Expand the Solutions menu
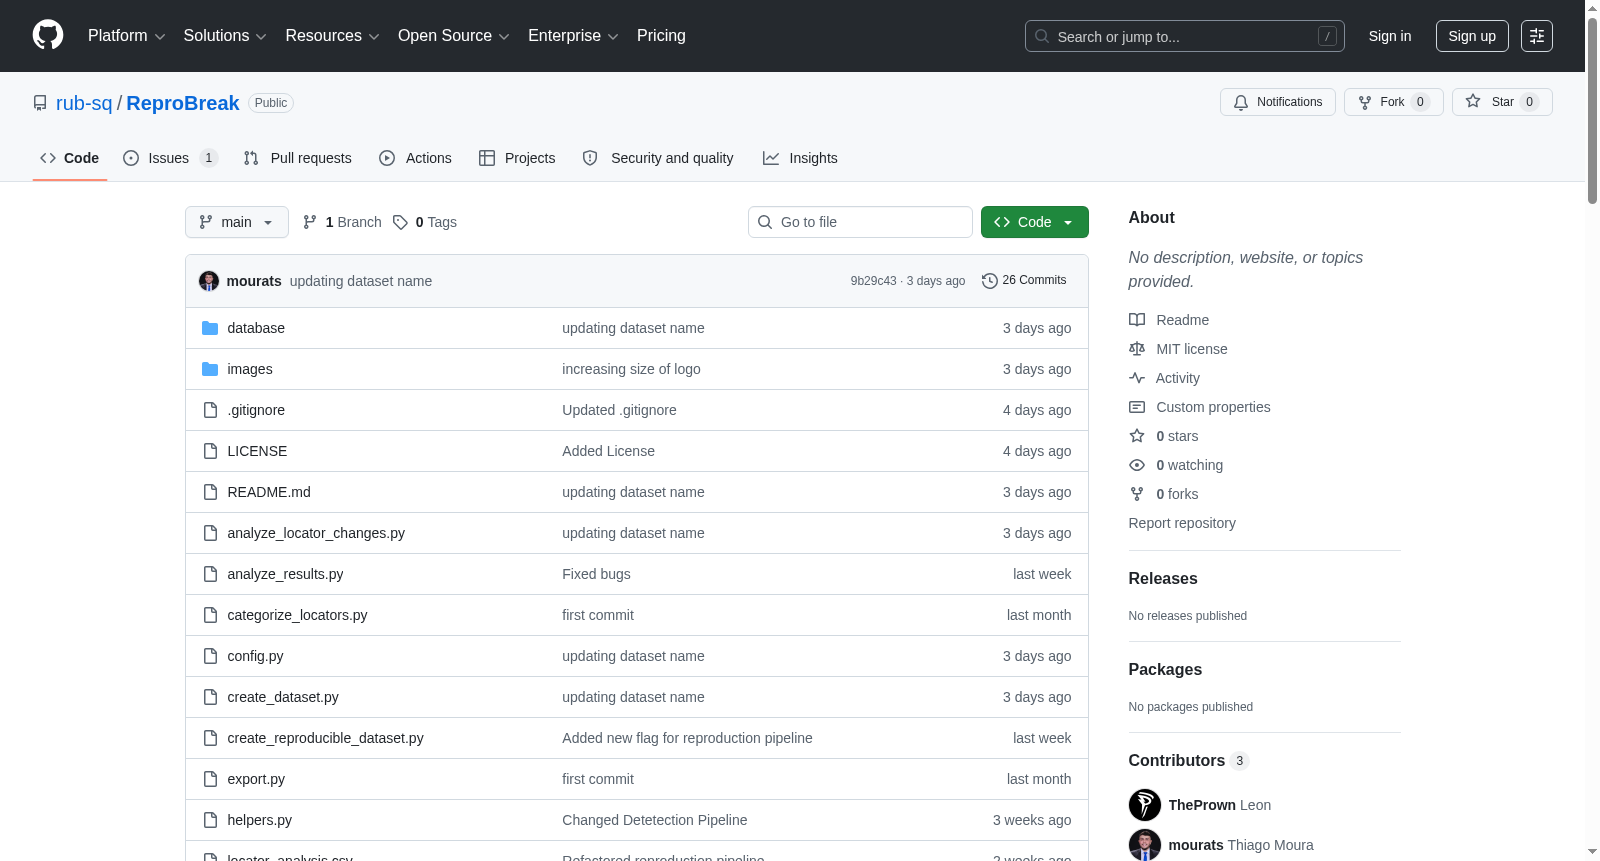The image size is (1600, 861). 225,36
